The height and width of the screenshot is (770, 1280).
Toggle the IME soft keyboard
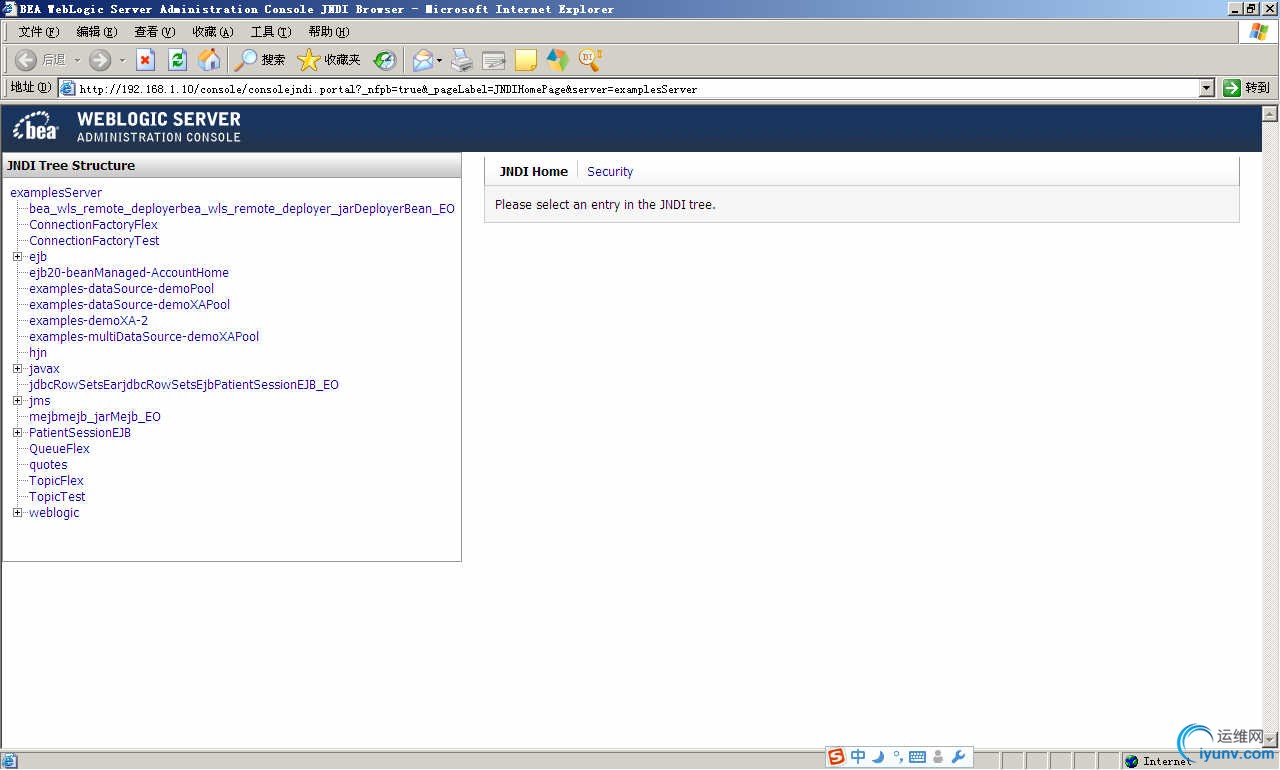point(917,757)
